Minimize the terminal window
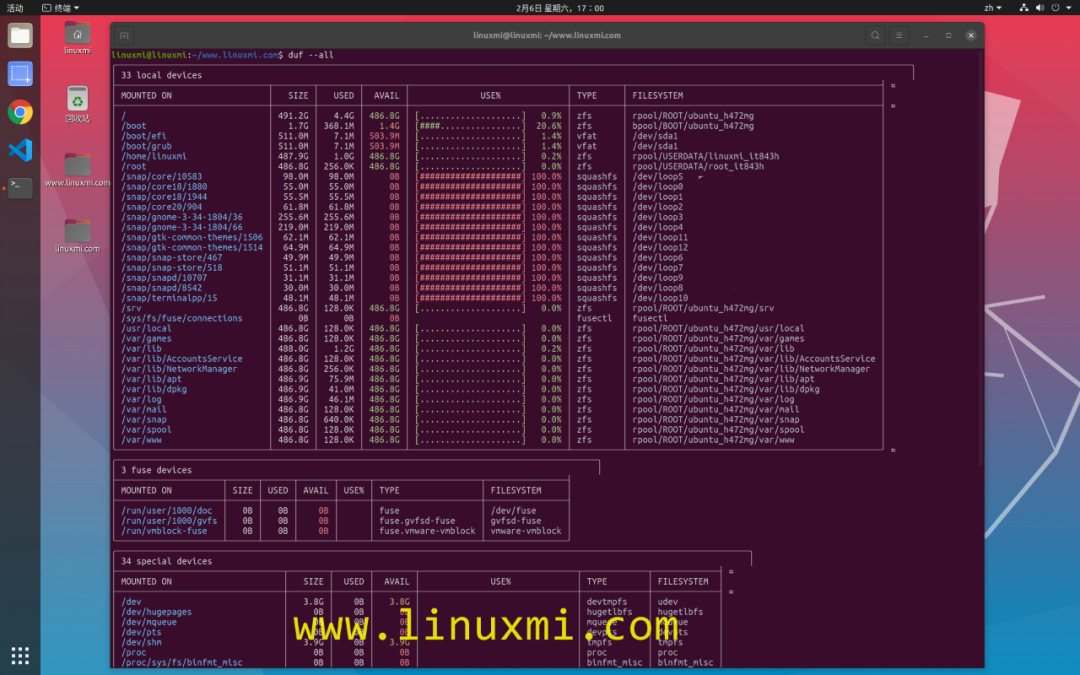The image size is (1080, 675). click(926, 35)
